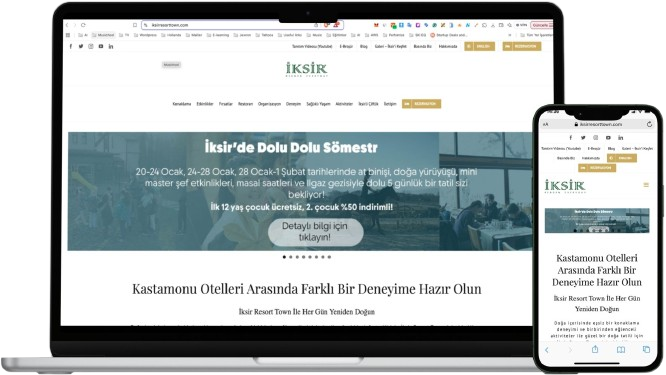Open the E-Broşür link on laptop
Image resolution: width=666 pixels, height=375 pixels.
point(346,46)
